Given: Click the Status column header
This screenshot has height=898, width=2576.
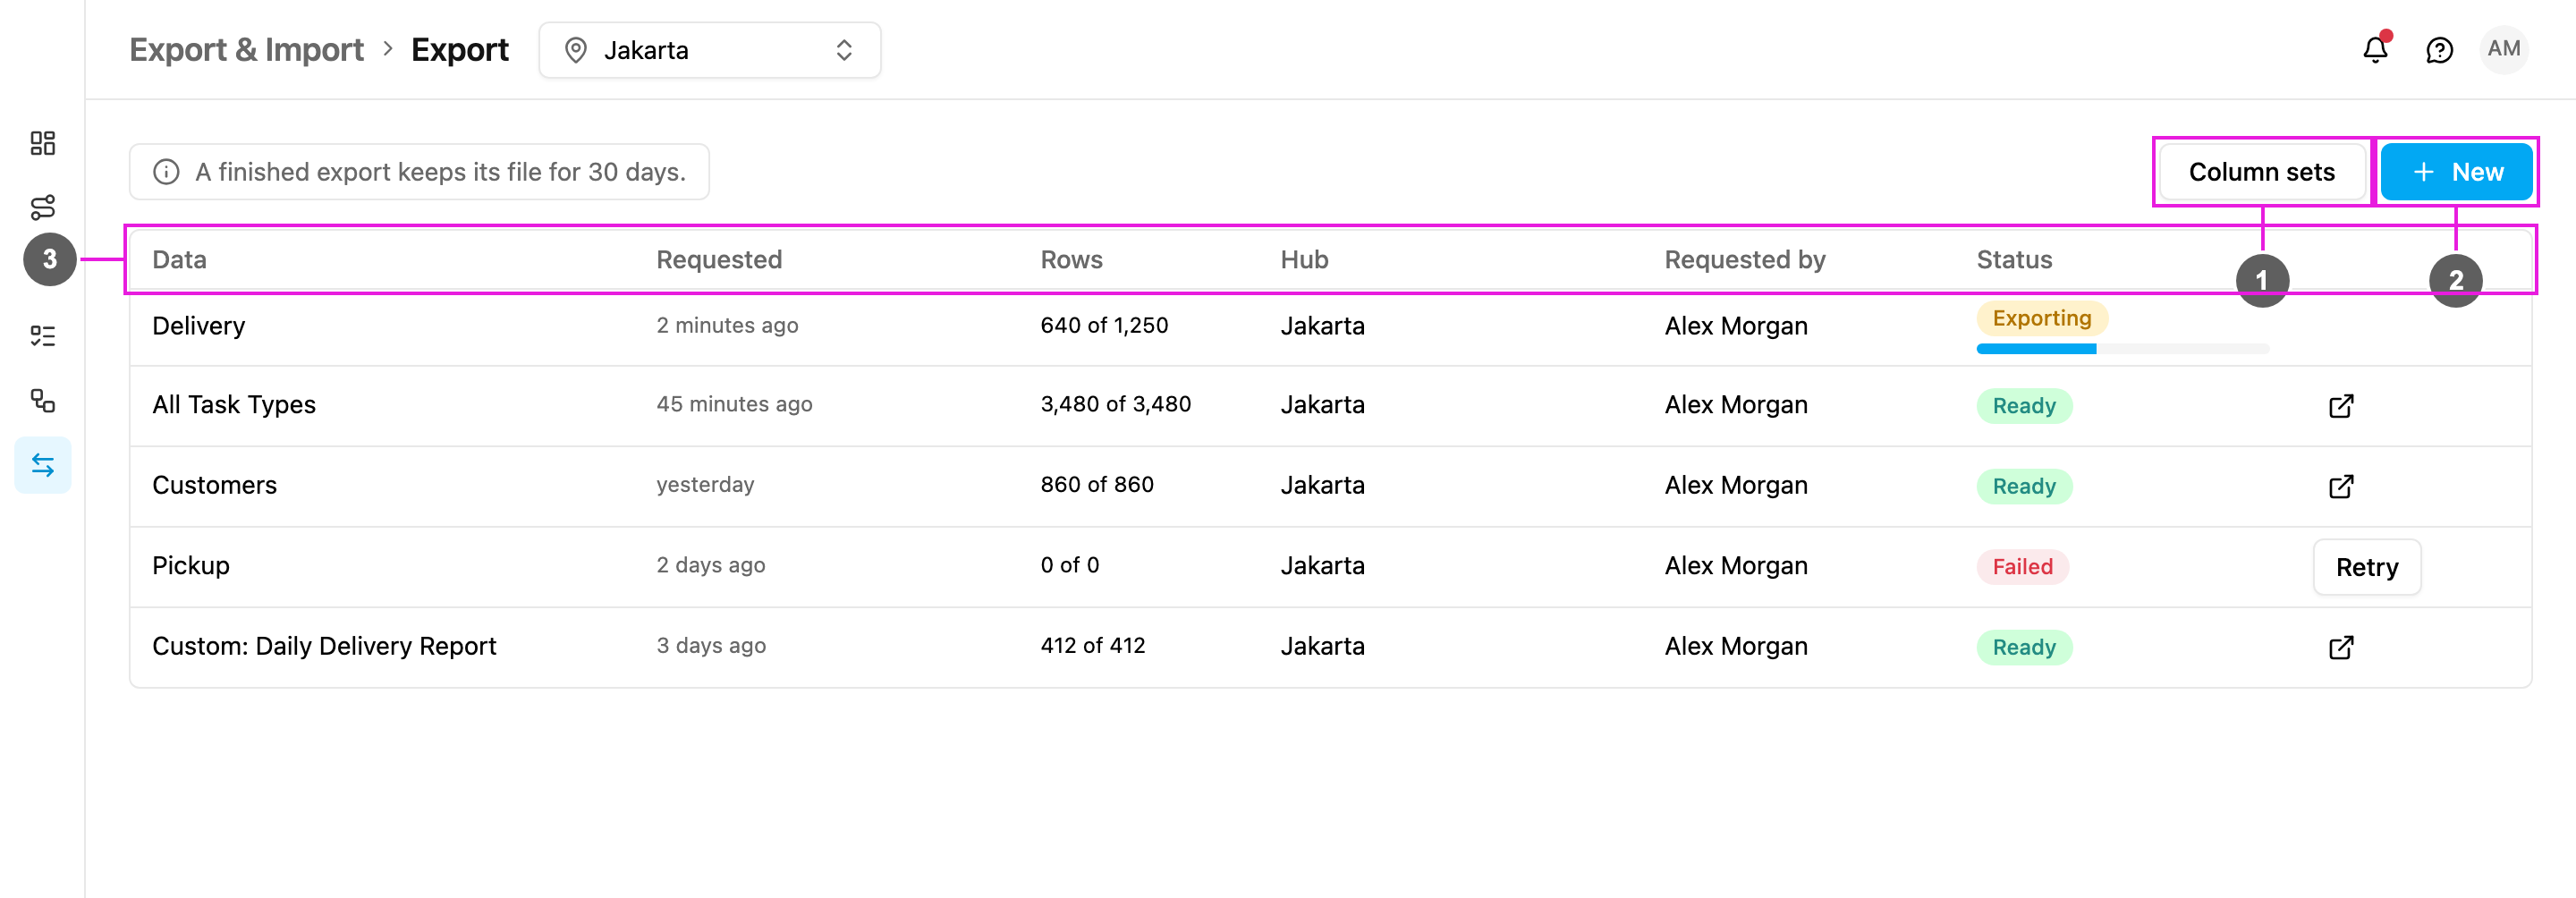Looking at the screenshot, I should click(x=2014, y=260).
